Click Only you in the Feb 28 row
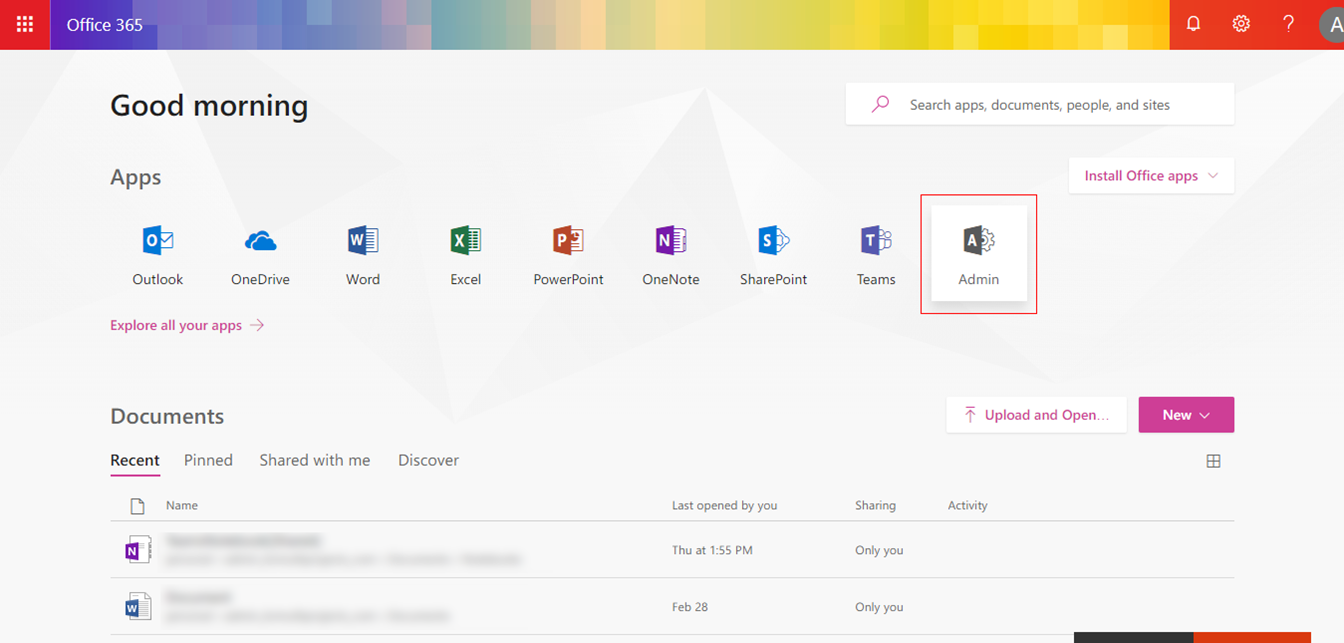This screenshot has height=643, width=1344. (879, 607)
